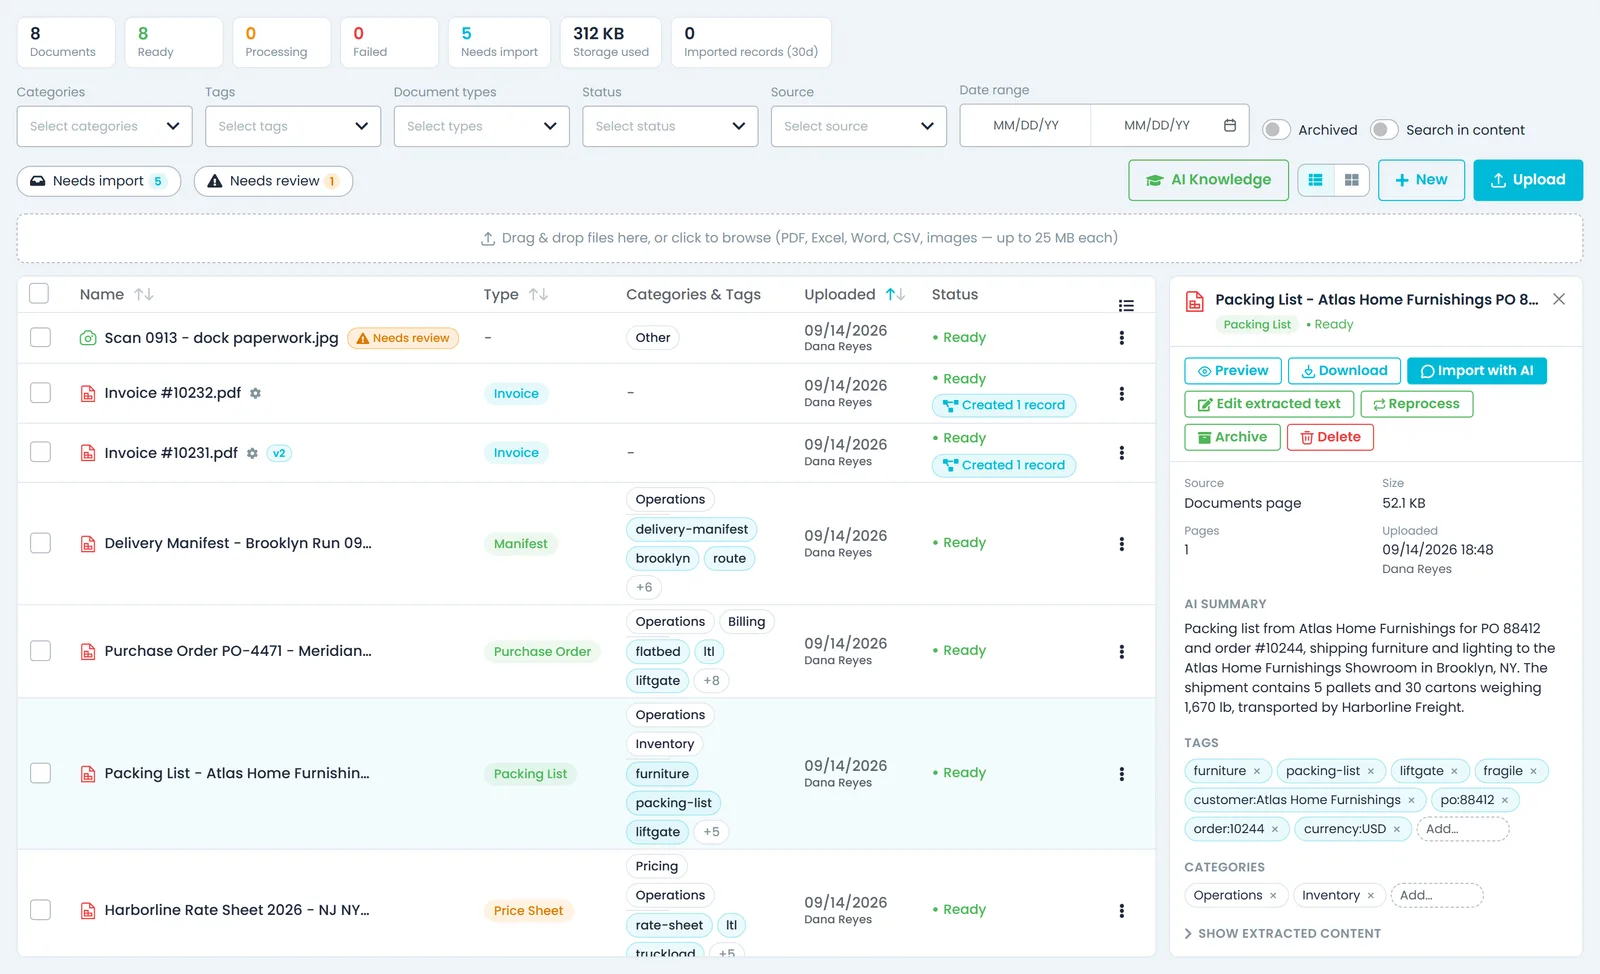
Task: Enable Search in content toggle
Action: tap(1384, 129)
